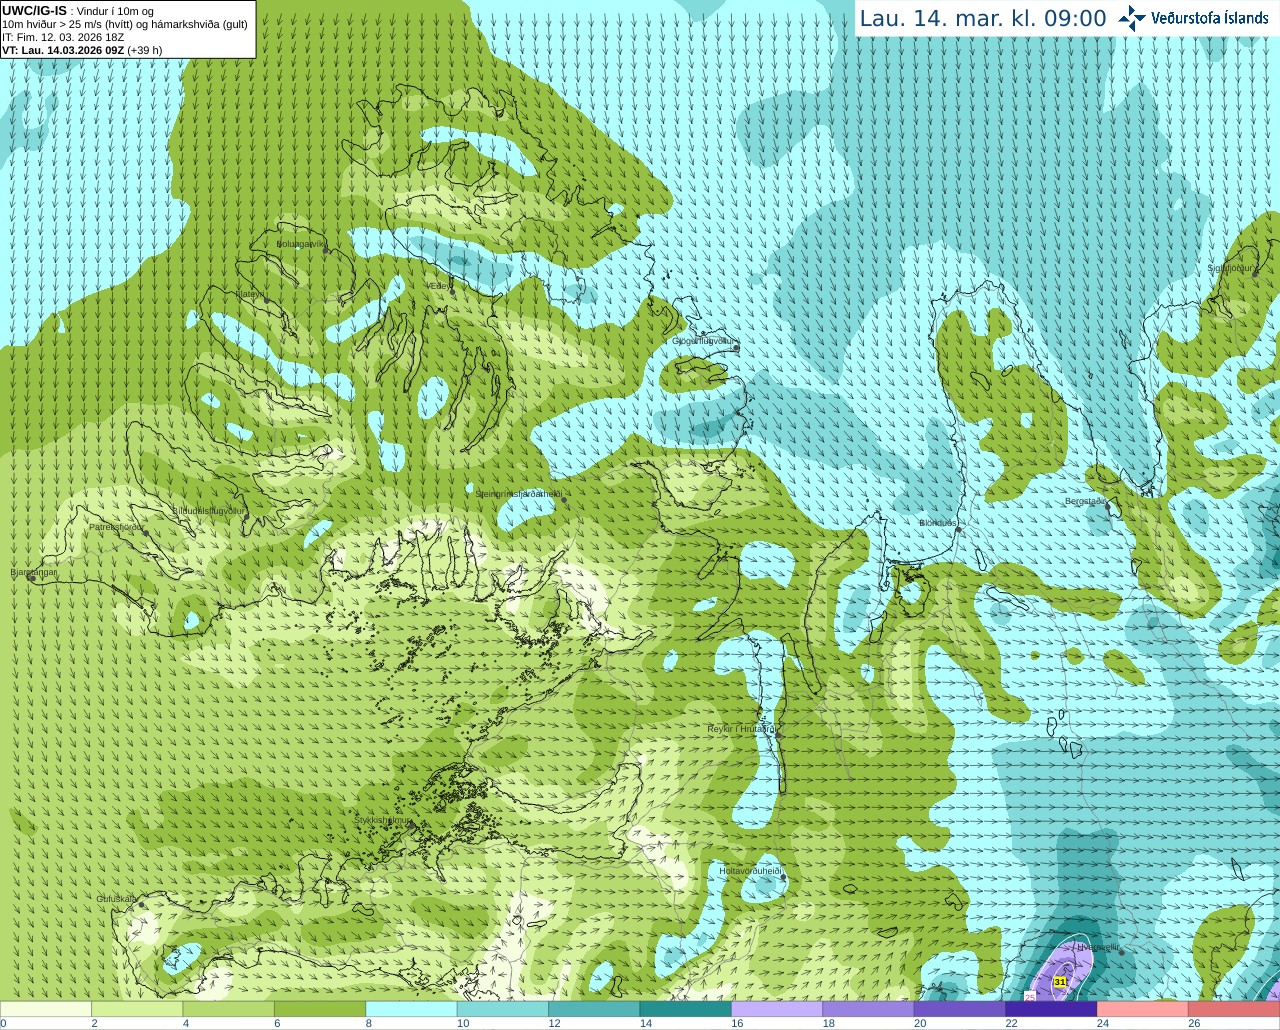
Task: Click the Veðurstofa Íslands logo
Action: coord(1194,18)
